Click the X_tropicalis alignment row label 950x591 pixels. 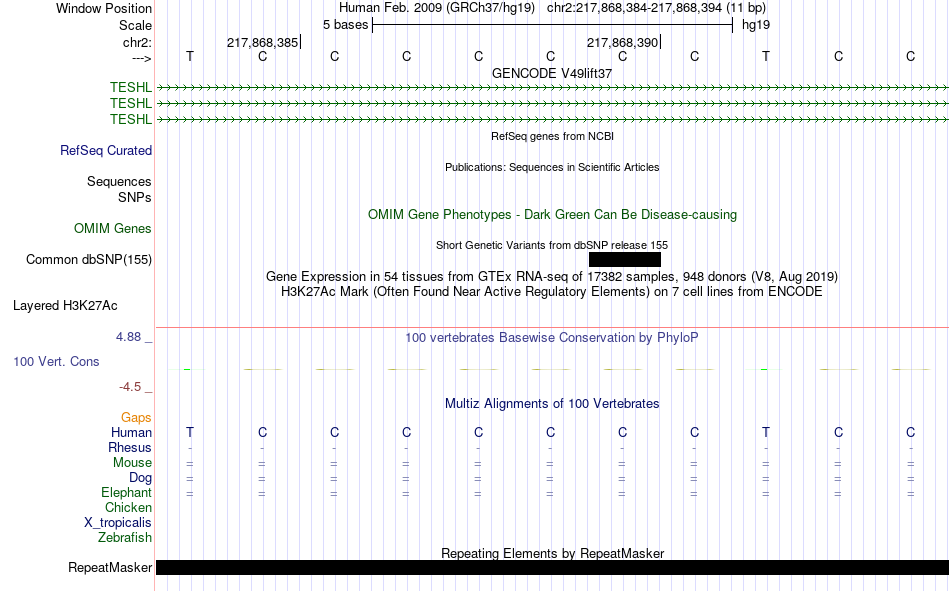point(118,523)
